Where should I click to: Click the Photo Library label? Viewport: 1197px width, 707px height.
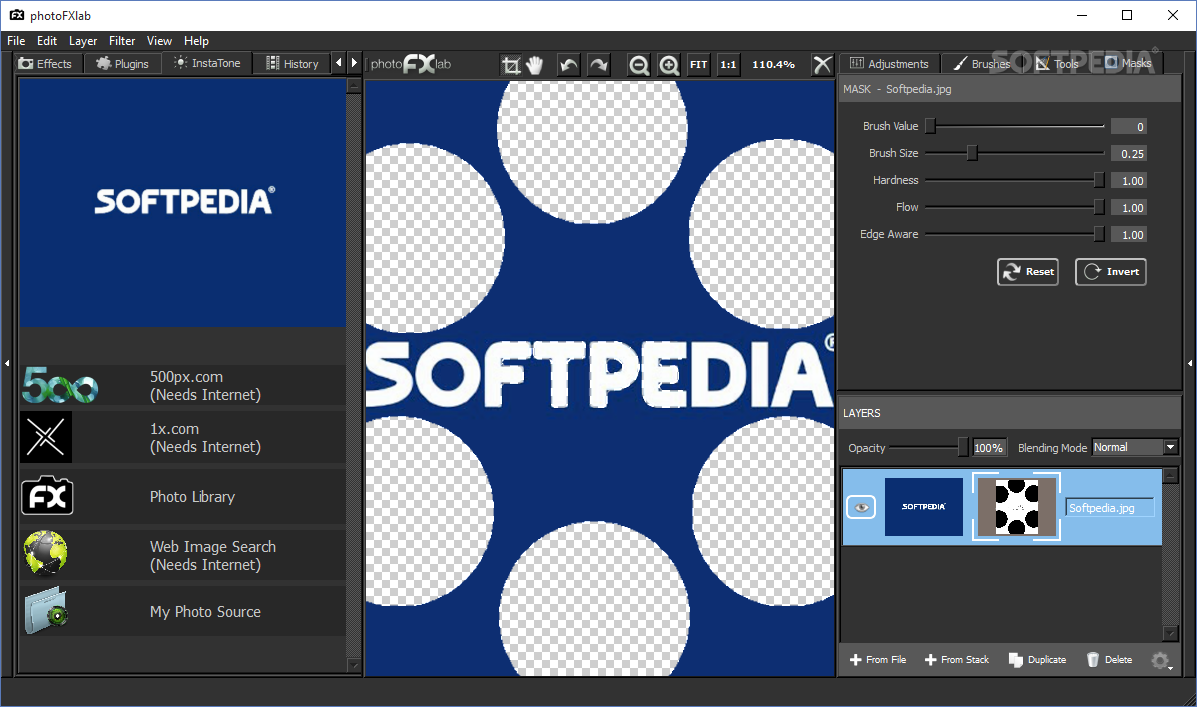(192, 497)
